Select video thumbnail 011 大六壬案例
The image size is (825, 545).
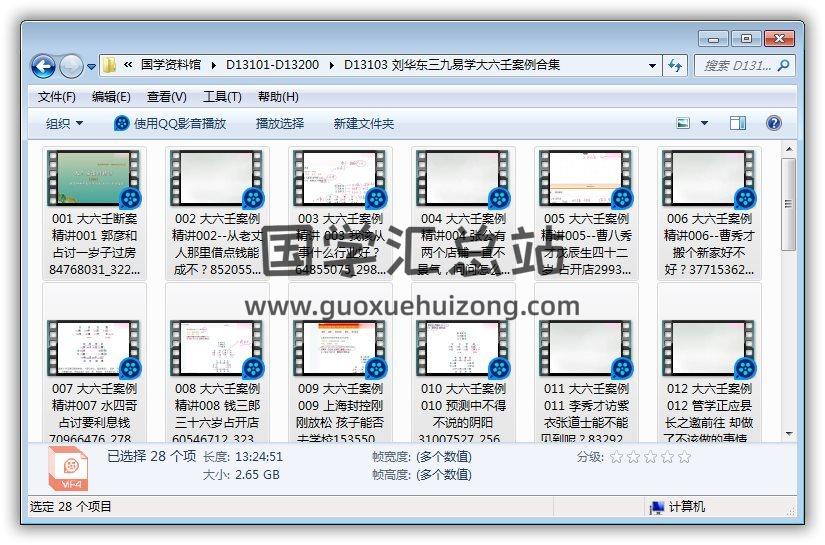pyautogui.click(x=586, y=348)
